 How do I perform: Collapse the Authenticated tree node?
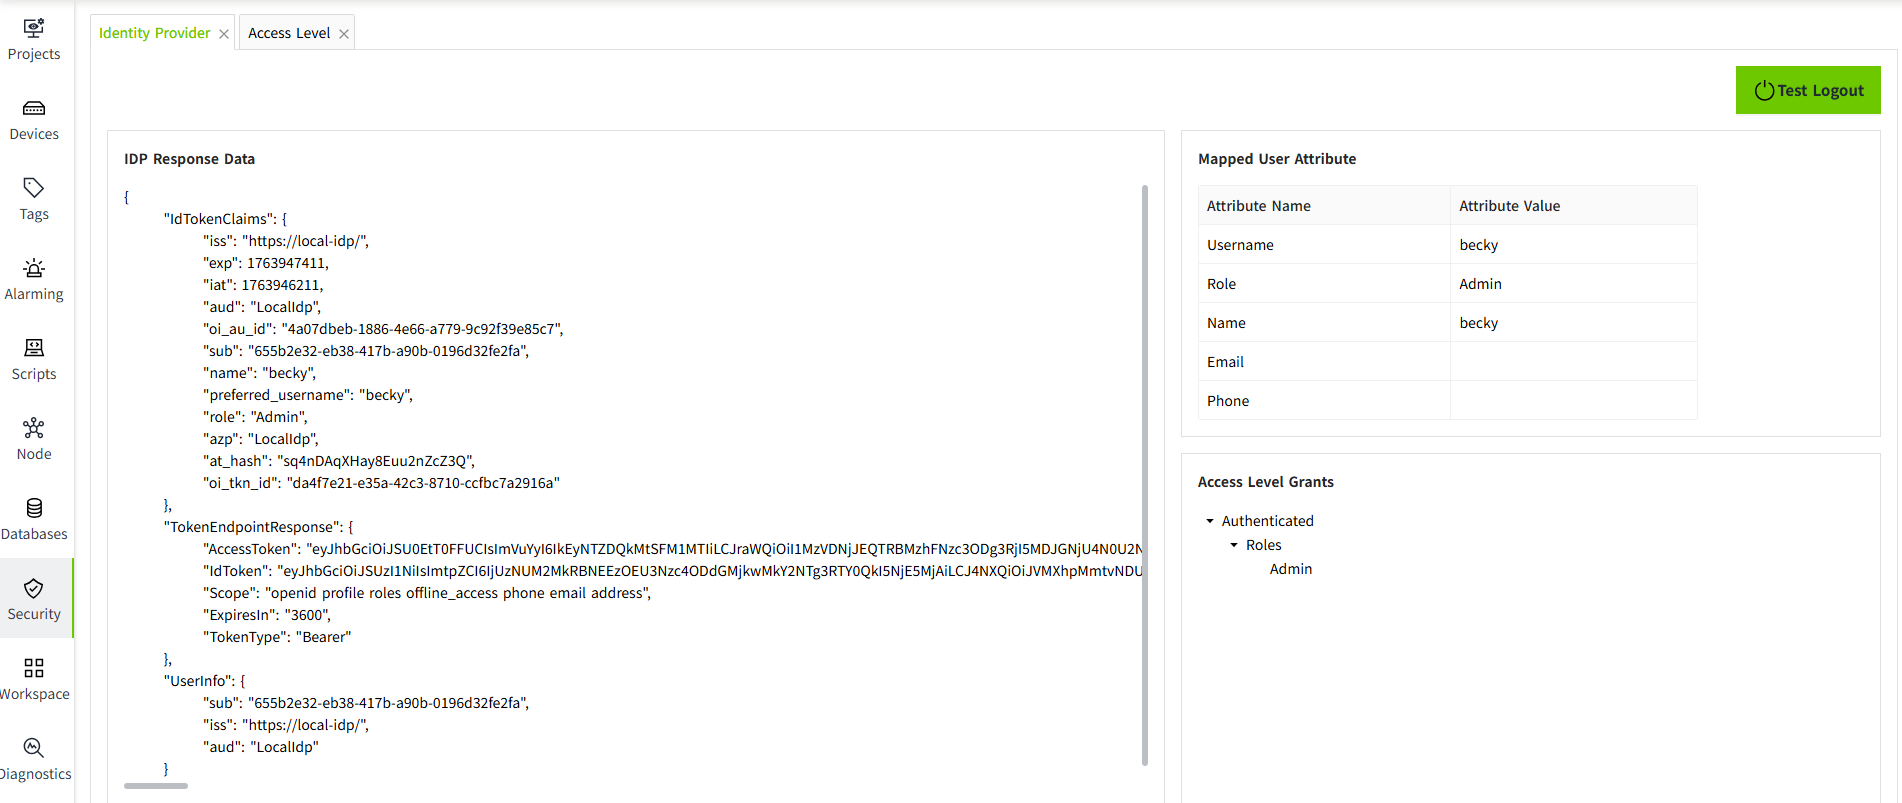pyautogui.click(x=1210, y=521)
